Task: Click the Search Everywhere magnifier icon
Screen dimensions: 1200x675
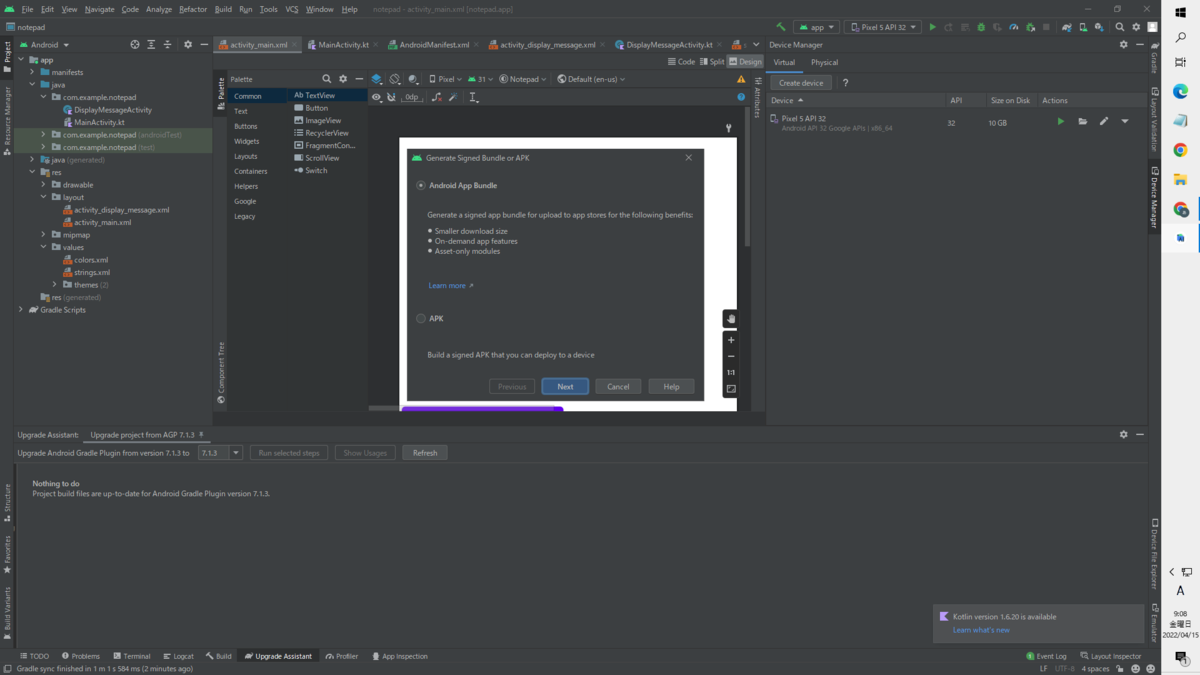Action: pyautogui.click(x=1120, y=27)
